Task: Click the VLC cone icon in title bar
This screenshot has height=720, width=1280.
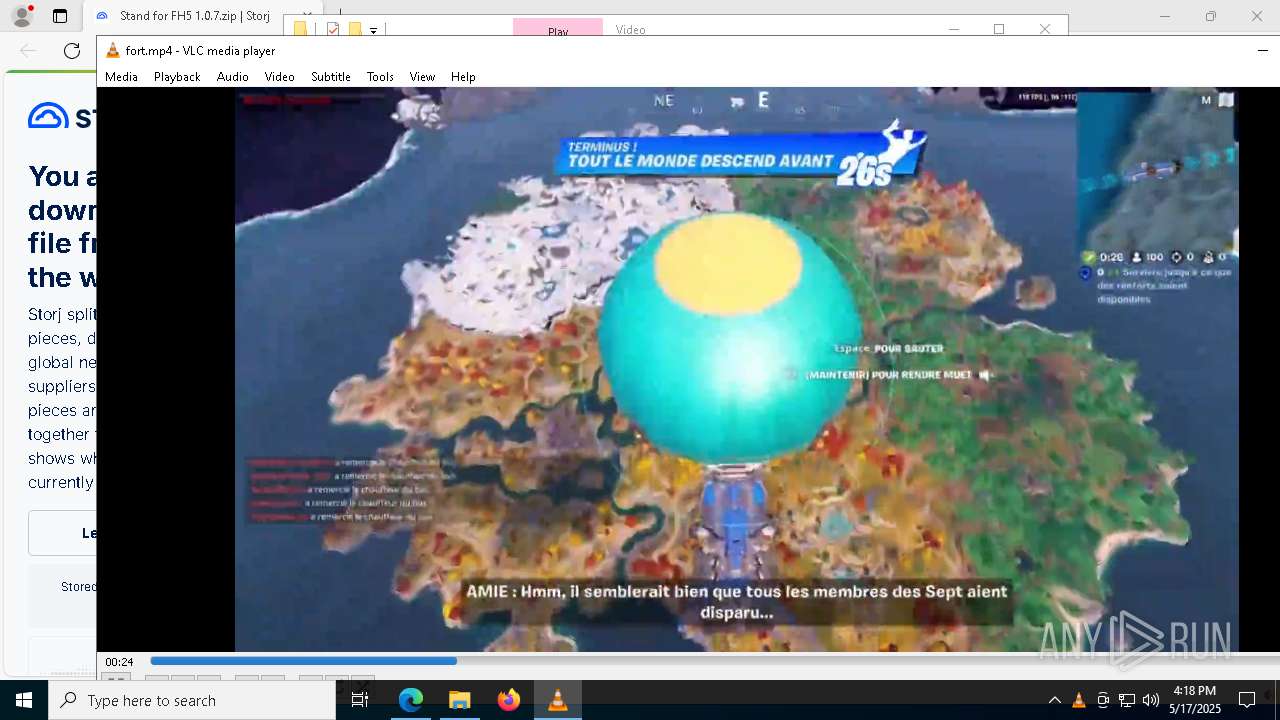Action: pos(113,51)
